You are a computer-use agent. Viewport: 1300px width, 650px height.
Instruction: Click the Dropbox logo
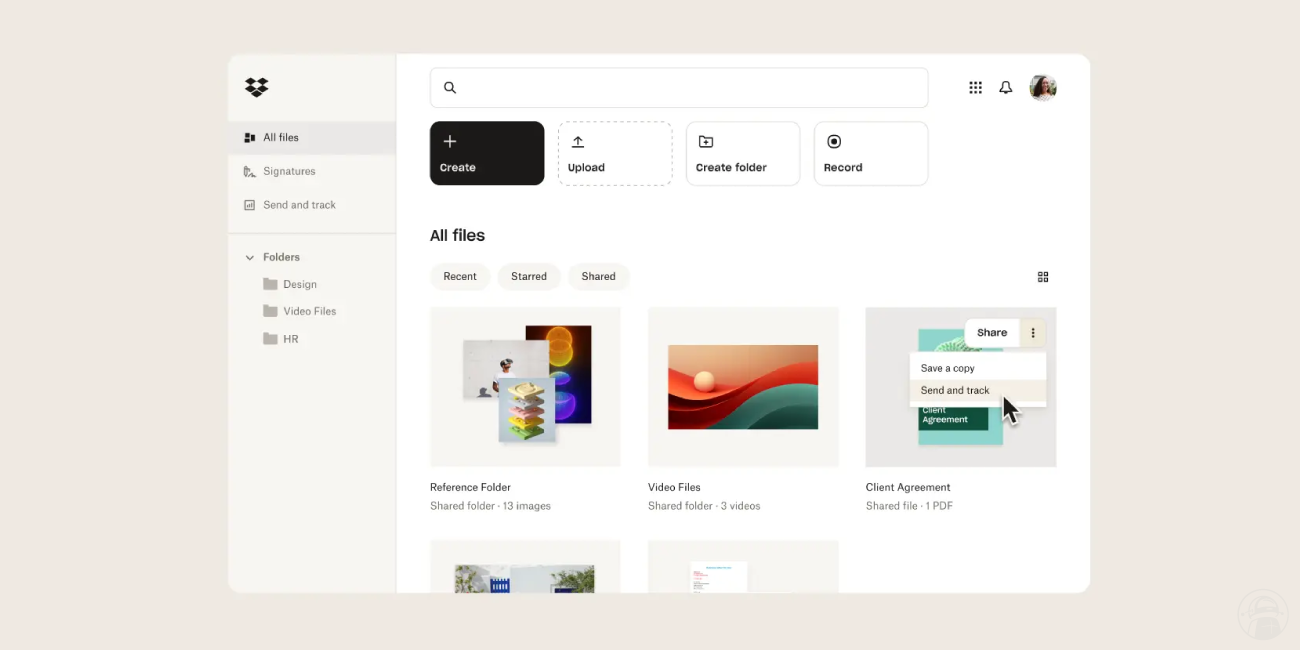point(256,87)
